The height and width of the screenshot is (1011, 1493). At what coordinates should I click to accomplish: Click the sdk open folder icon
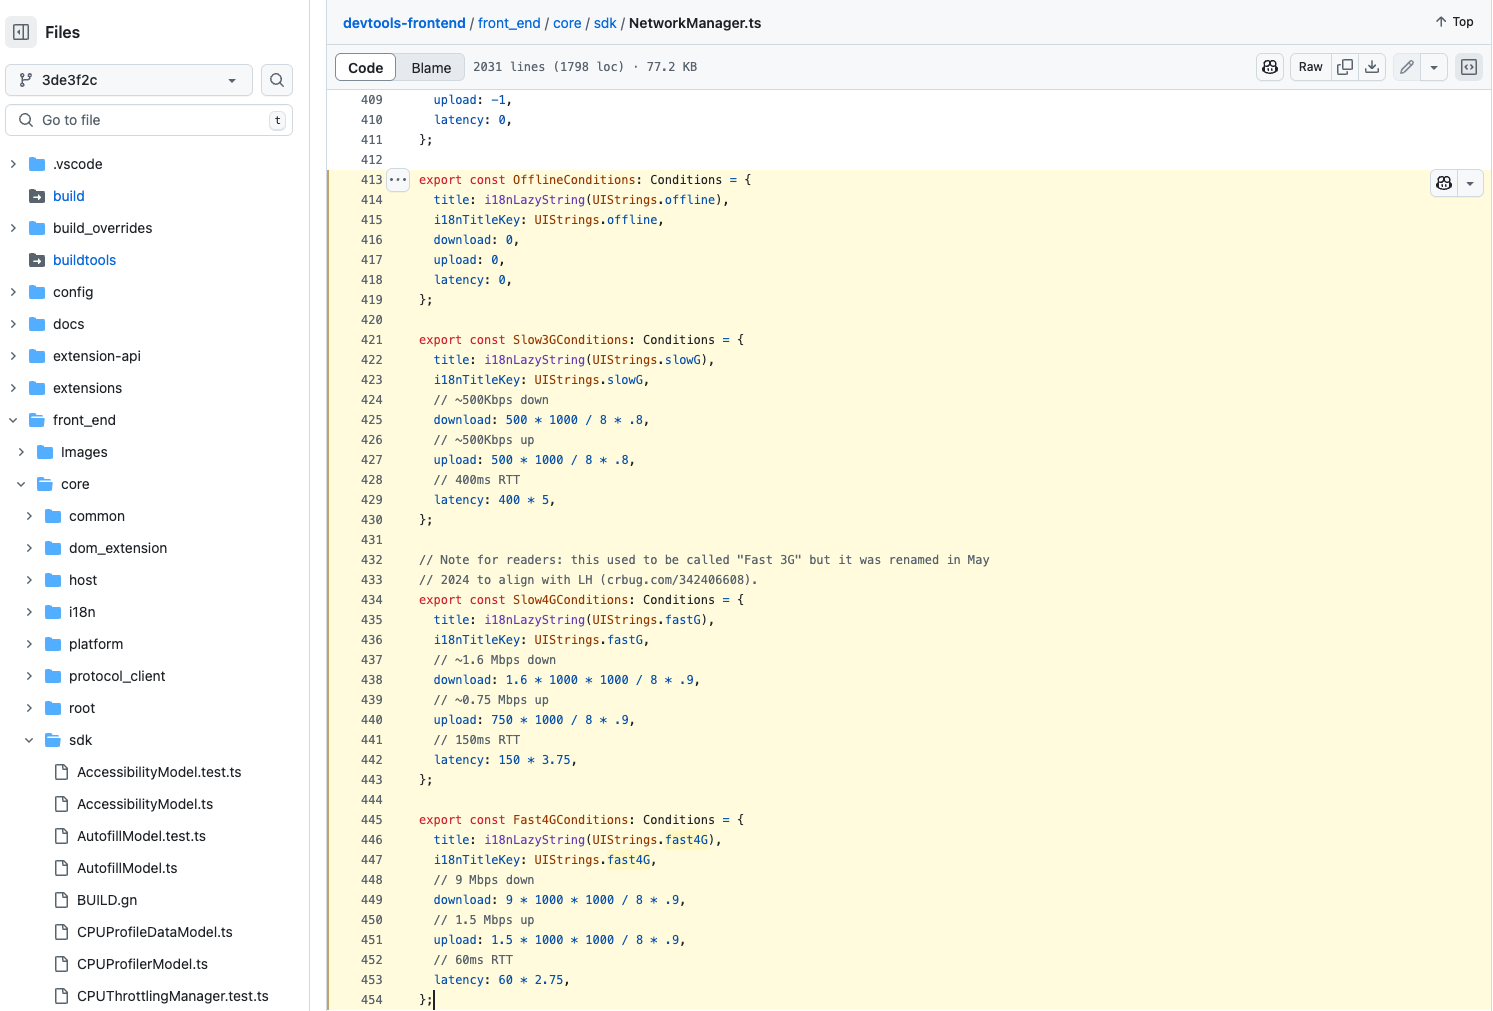point(53,740)
